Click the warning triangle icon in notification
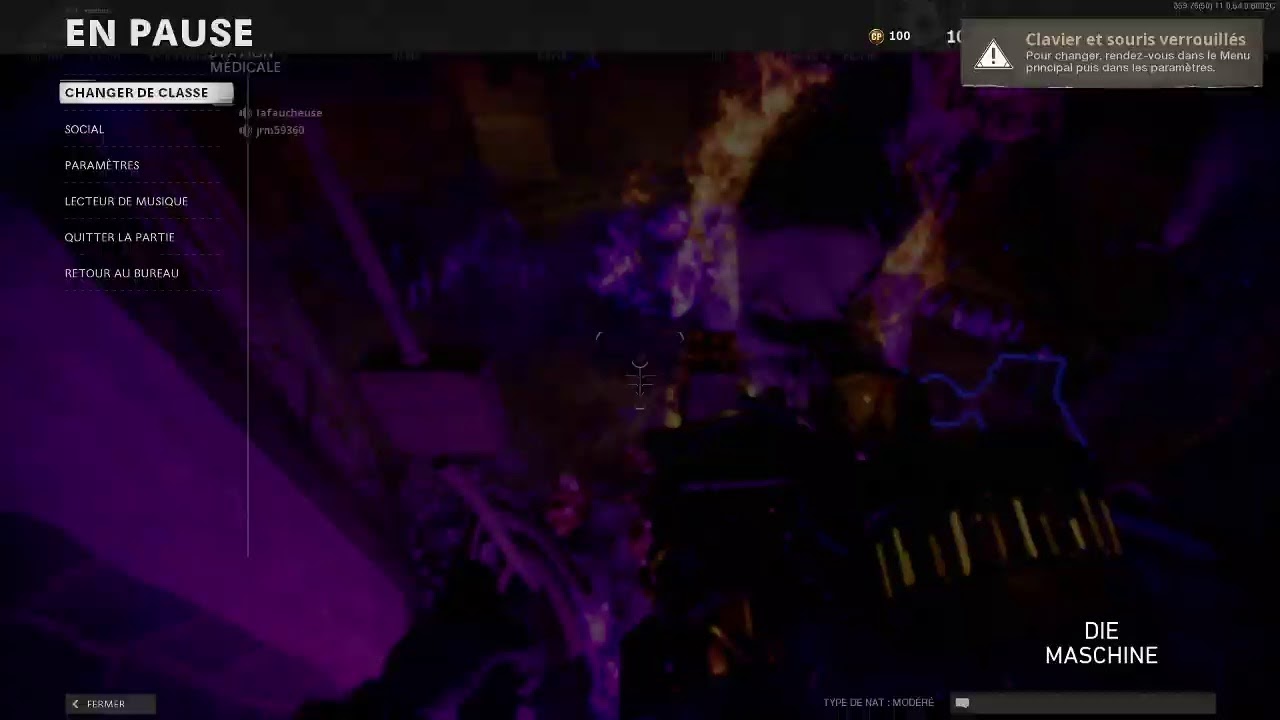Image resolution: width=1280 pixels, height=720 pixels. pyautogui.click(x=993, y=54)
